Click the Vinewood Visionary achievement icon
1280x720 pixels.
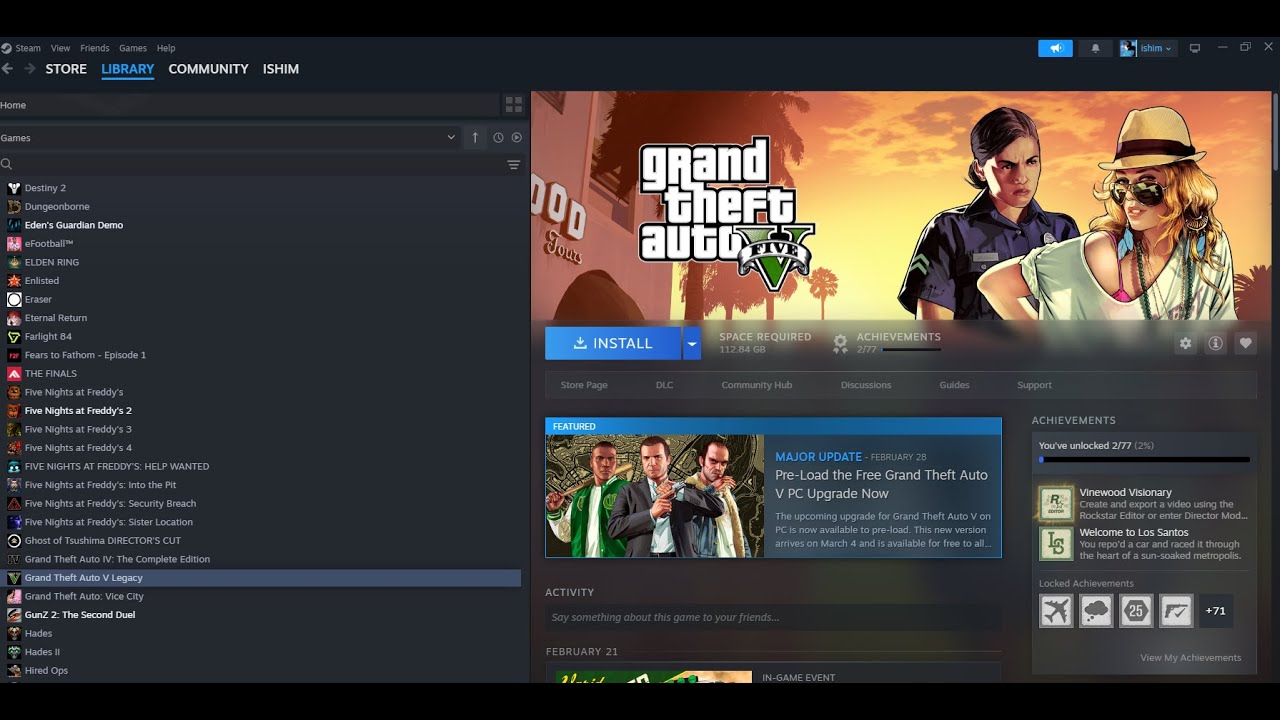pos(1056,504)
